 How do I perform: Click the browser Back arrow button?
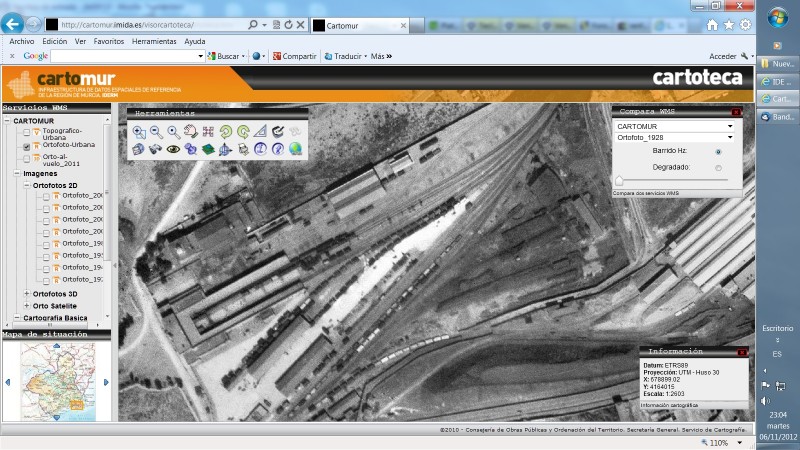pos(12,23)
